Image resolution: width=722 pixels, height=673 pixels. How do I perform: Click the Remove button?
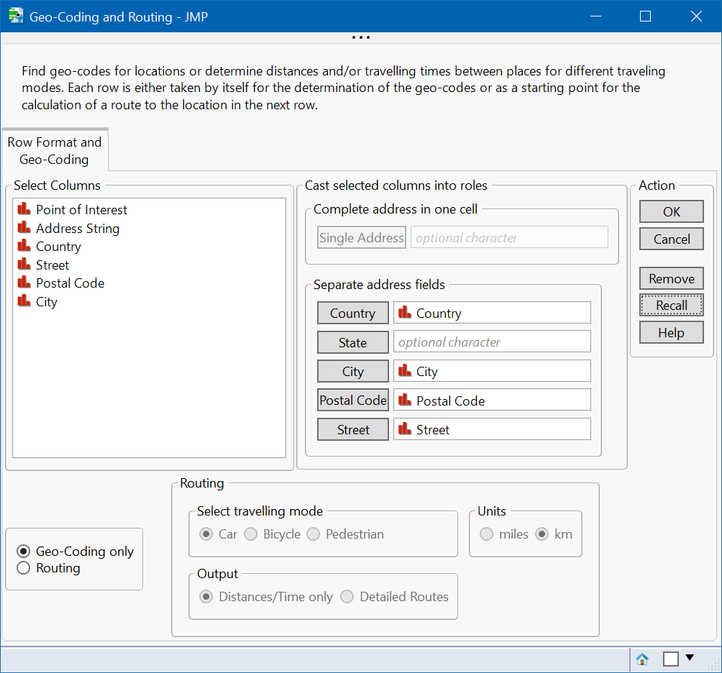click(x=671, y=278)
